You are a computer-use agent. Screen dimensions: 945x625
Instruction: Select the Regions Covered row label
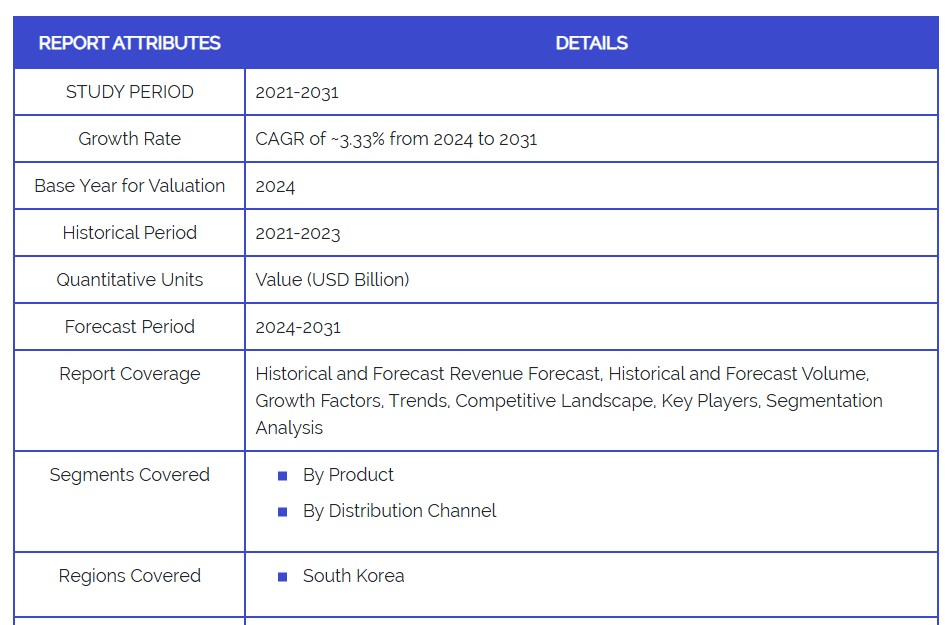[129, 576]
